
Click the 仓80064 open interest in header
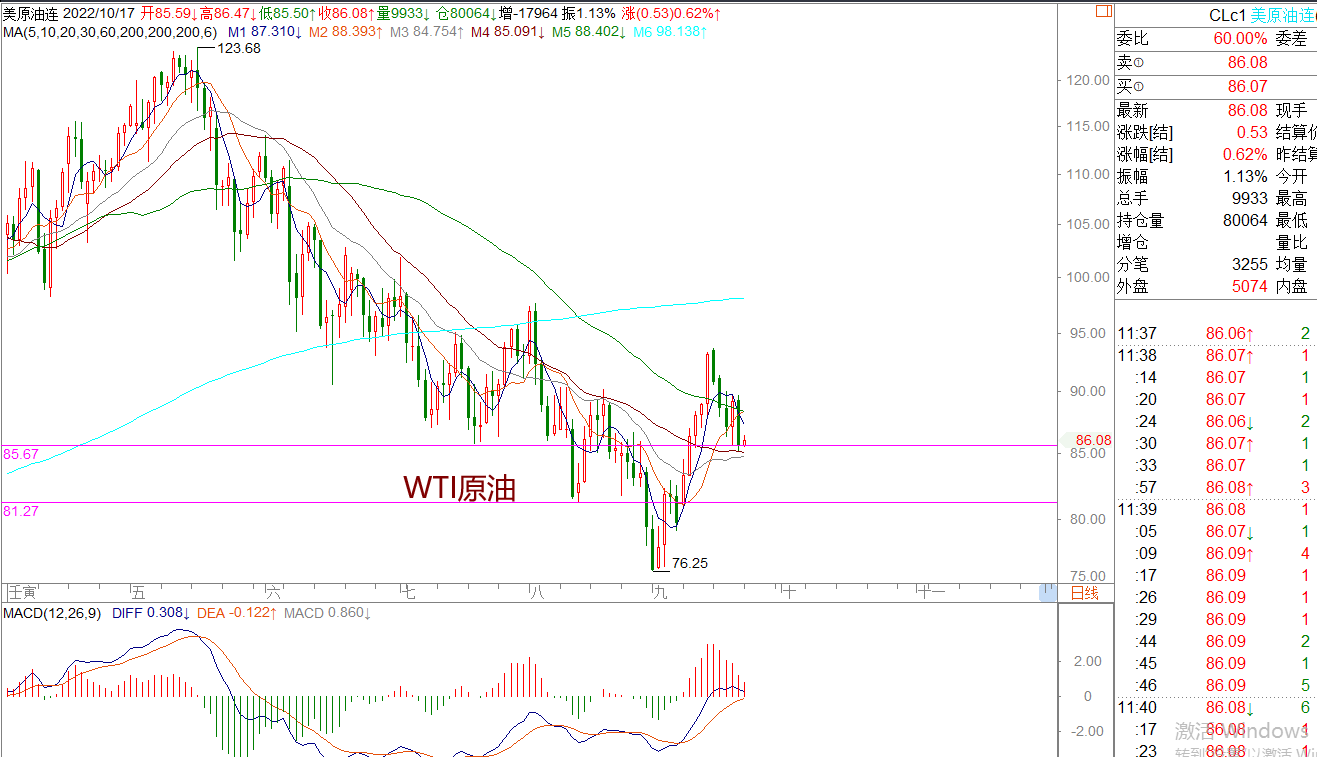tap(467, 14)
